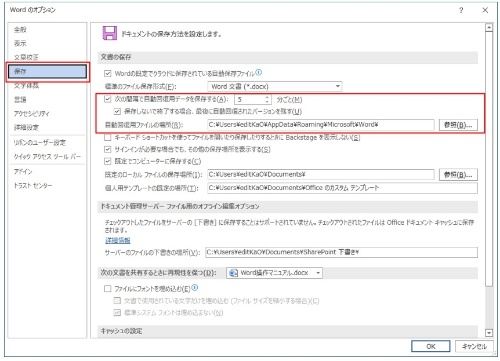Image resolution: width=500 pixels, height=361 pixels.
Task: Click info icon beside cloud auto-save option
Action: pos(259,72)
